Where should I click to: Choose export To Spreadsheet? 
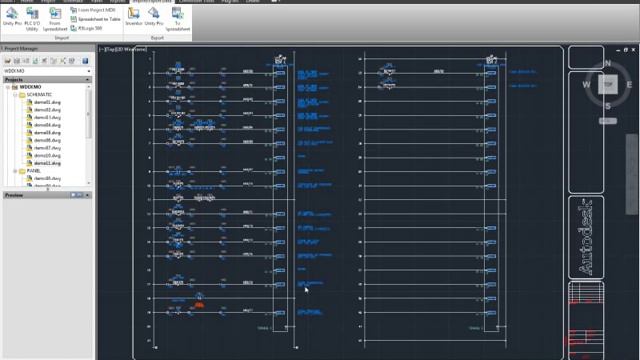[178, 19]
